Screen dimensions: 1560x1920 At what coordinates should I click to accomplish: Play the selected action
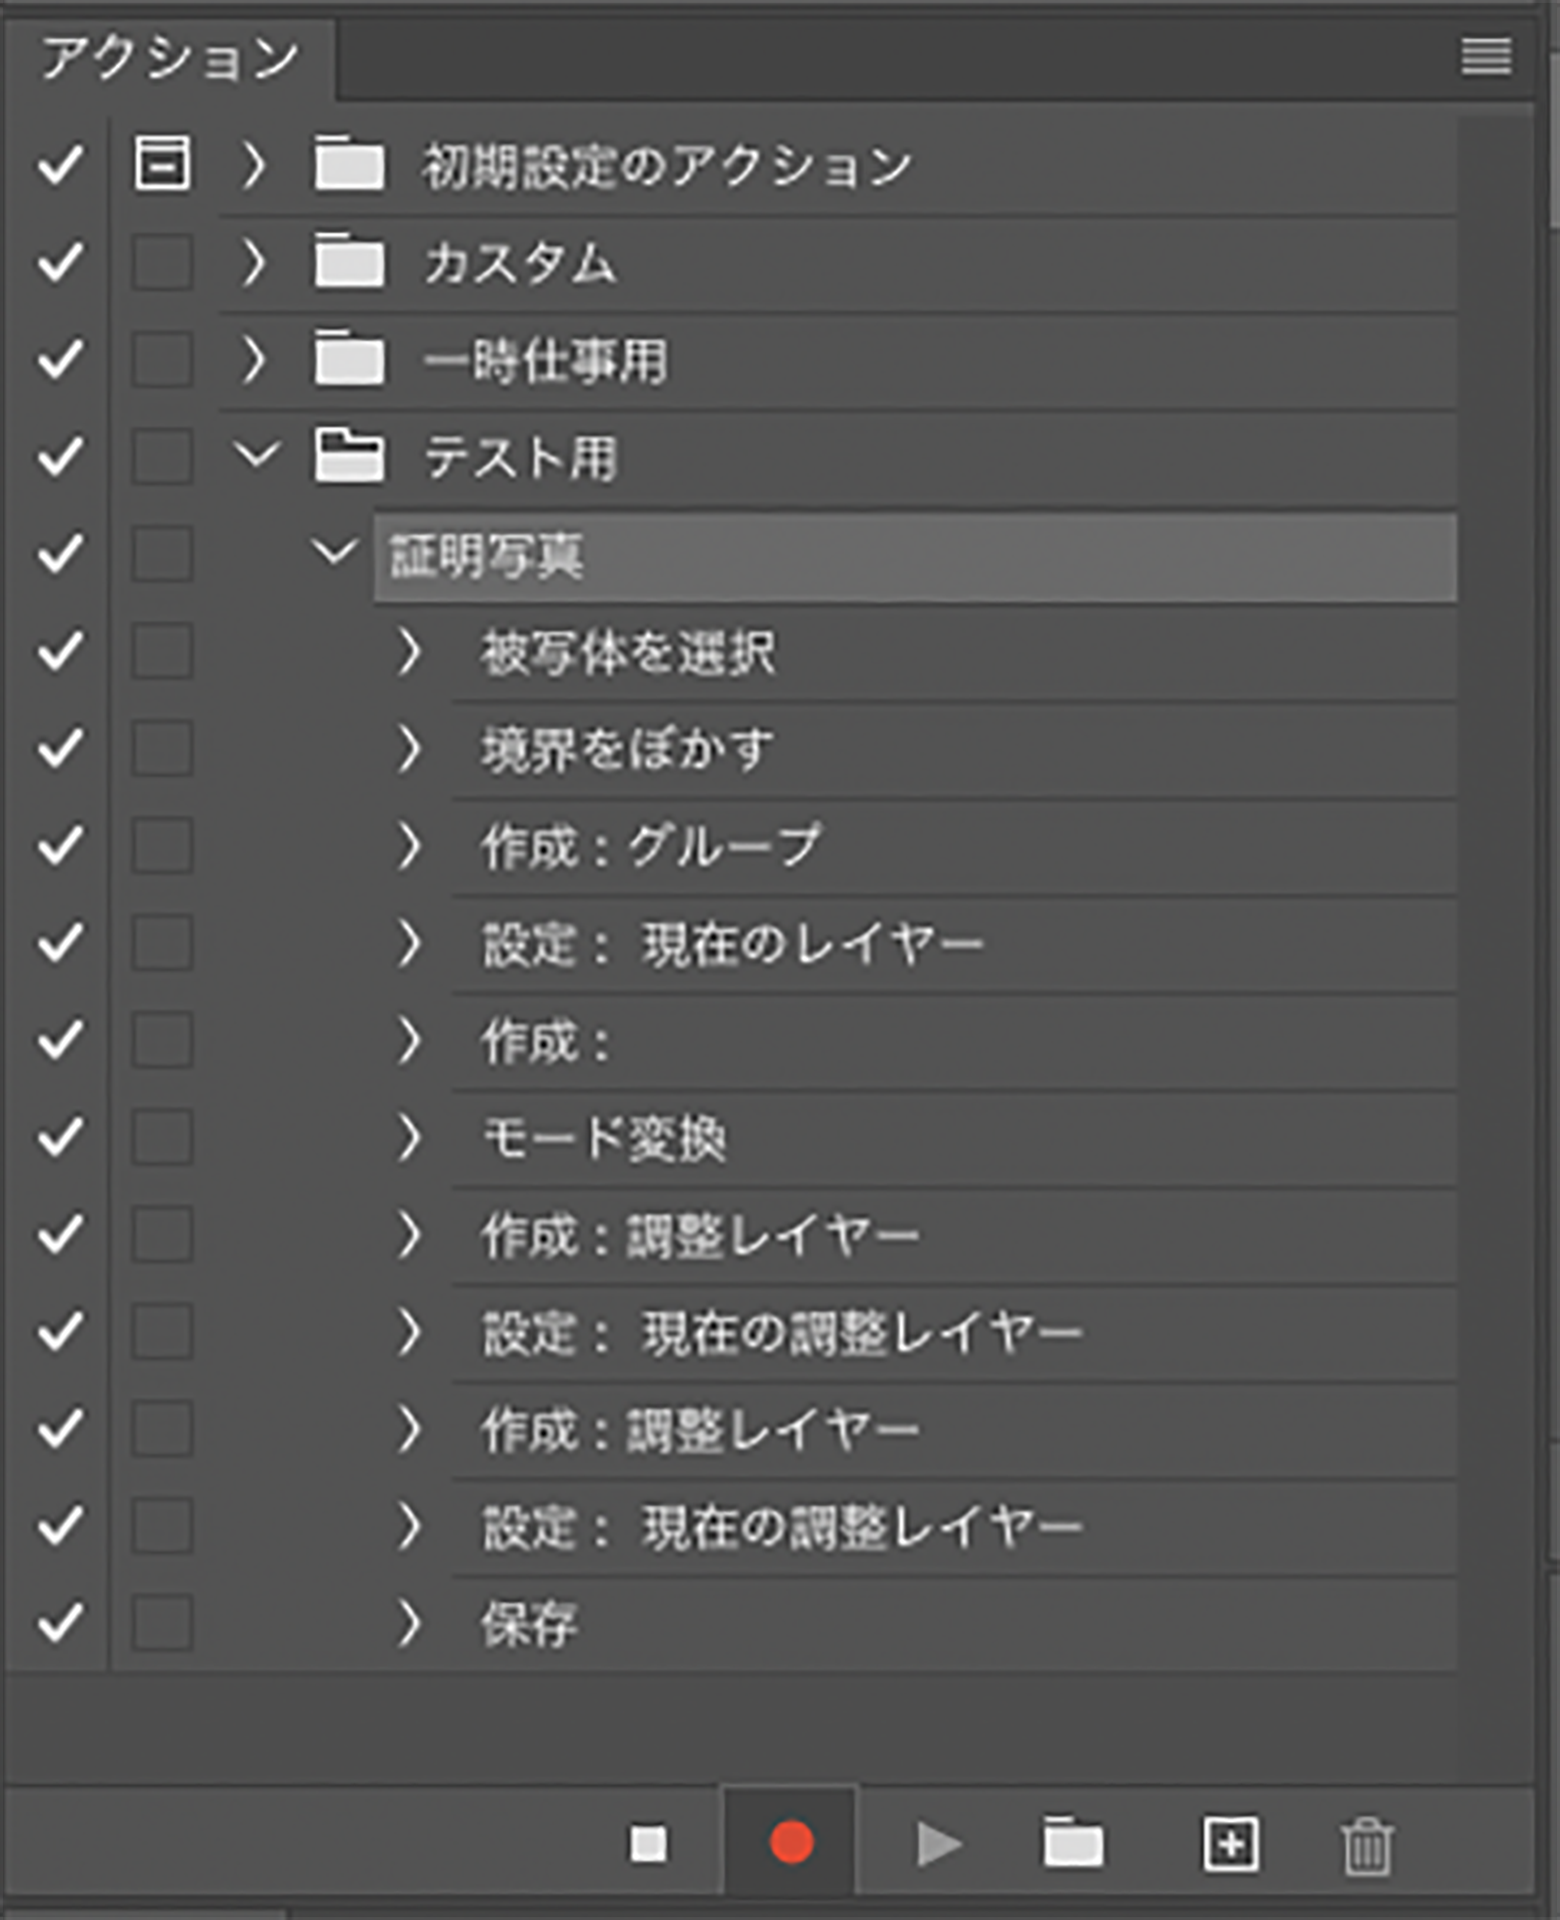[x=938, y=1843]
